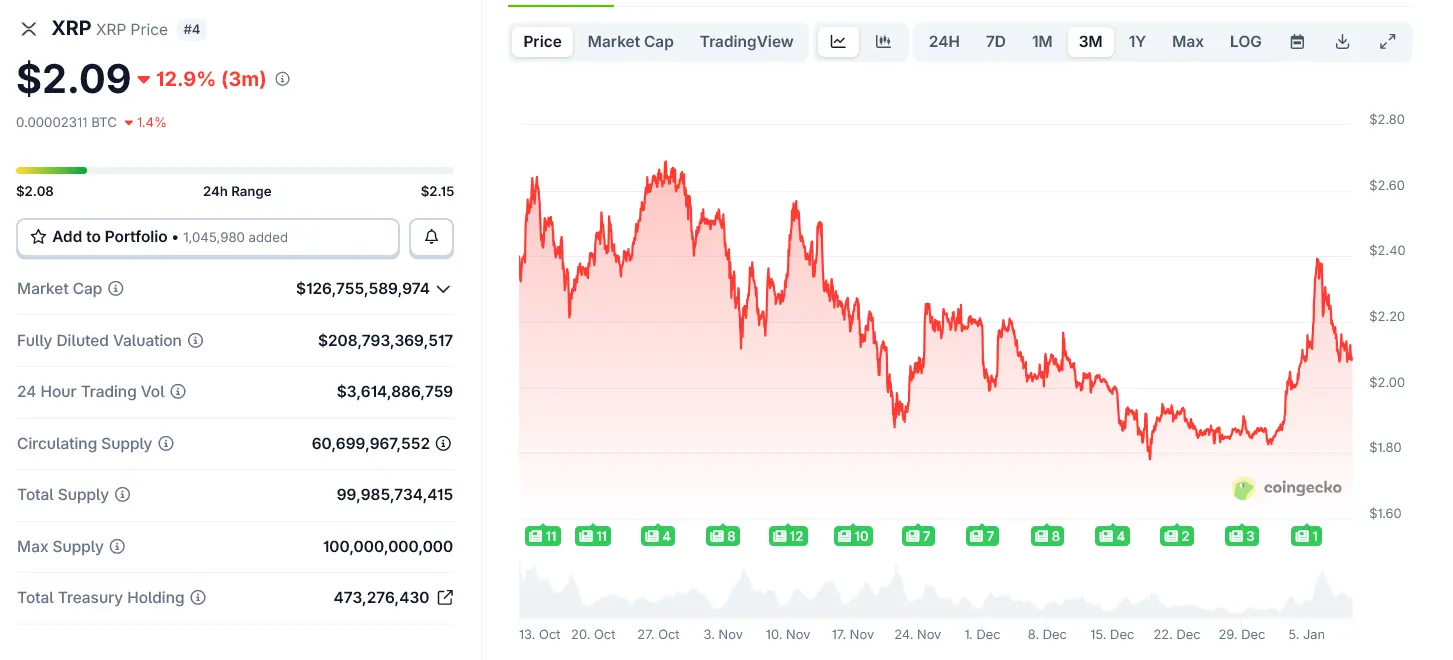Viewport: 1453px width, 660px height.
Task: Click the 24h Range progress bar
Action: click(x=234, y=170)
